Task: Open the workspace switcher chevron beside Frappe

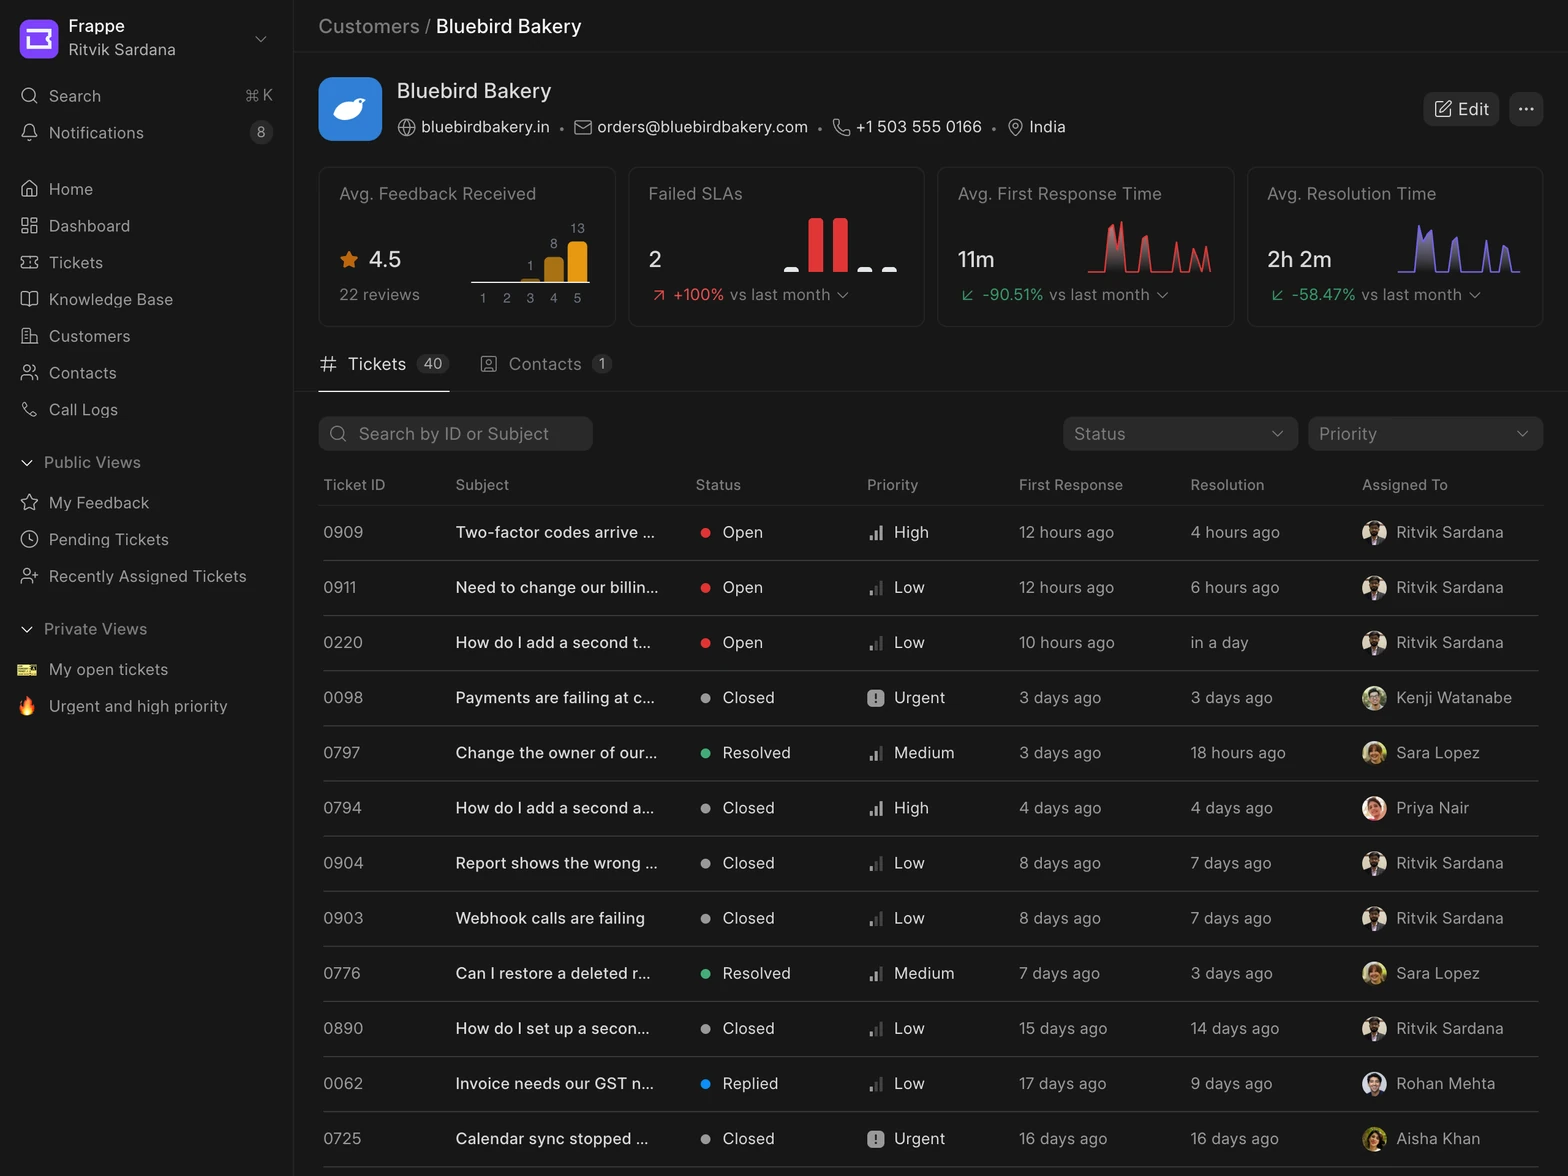Action: tap(260, 39)
